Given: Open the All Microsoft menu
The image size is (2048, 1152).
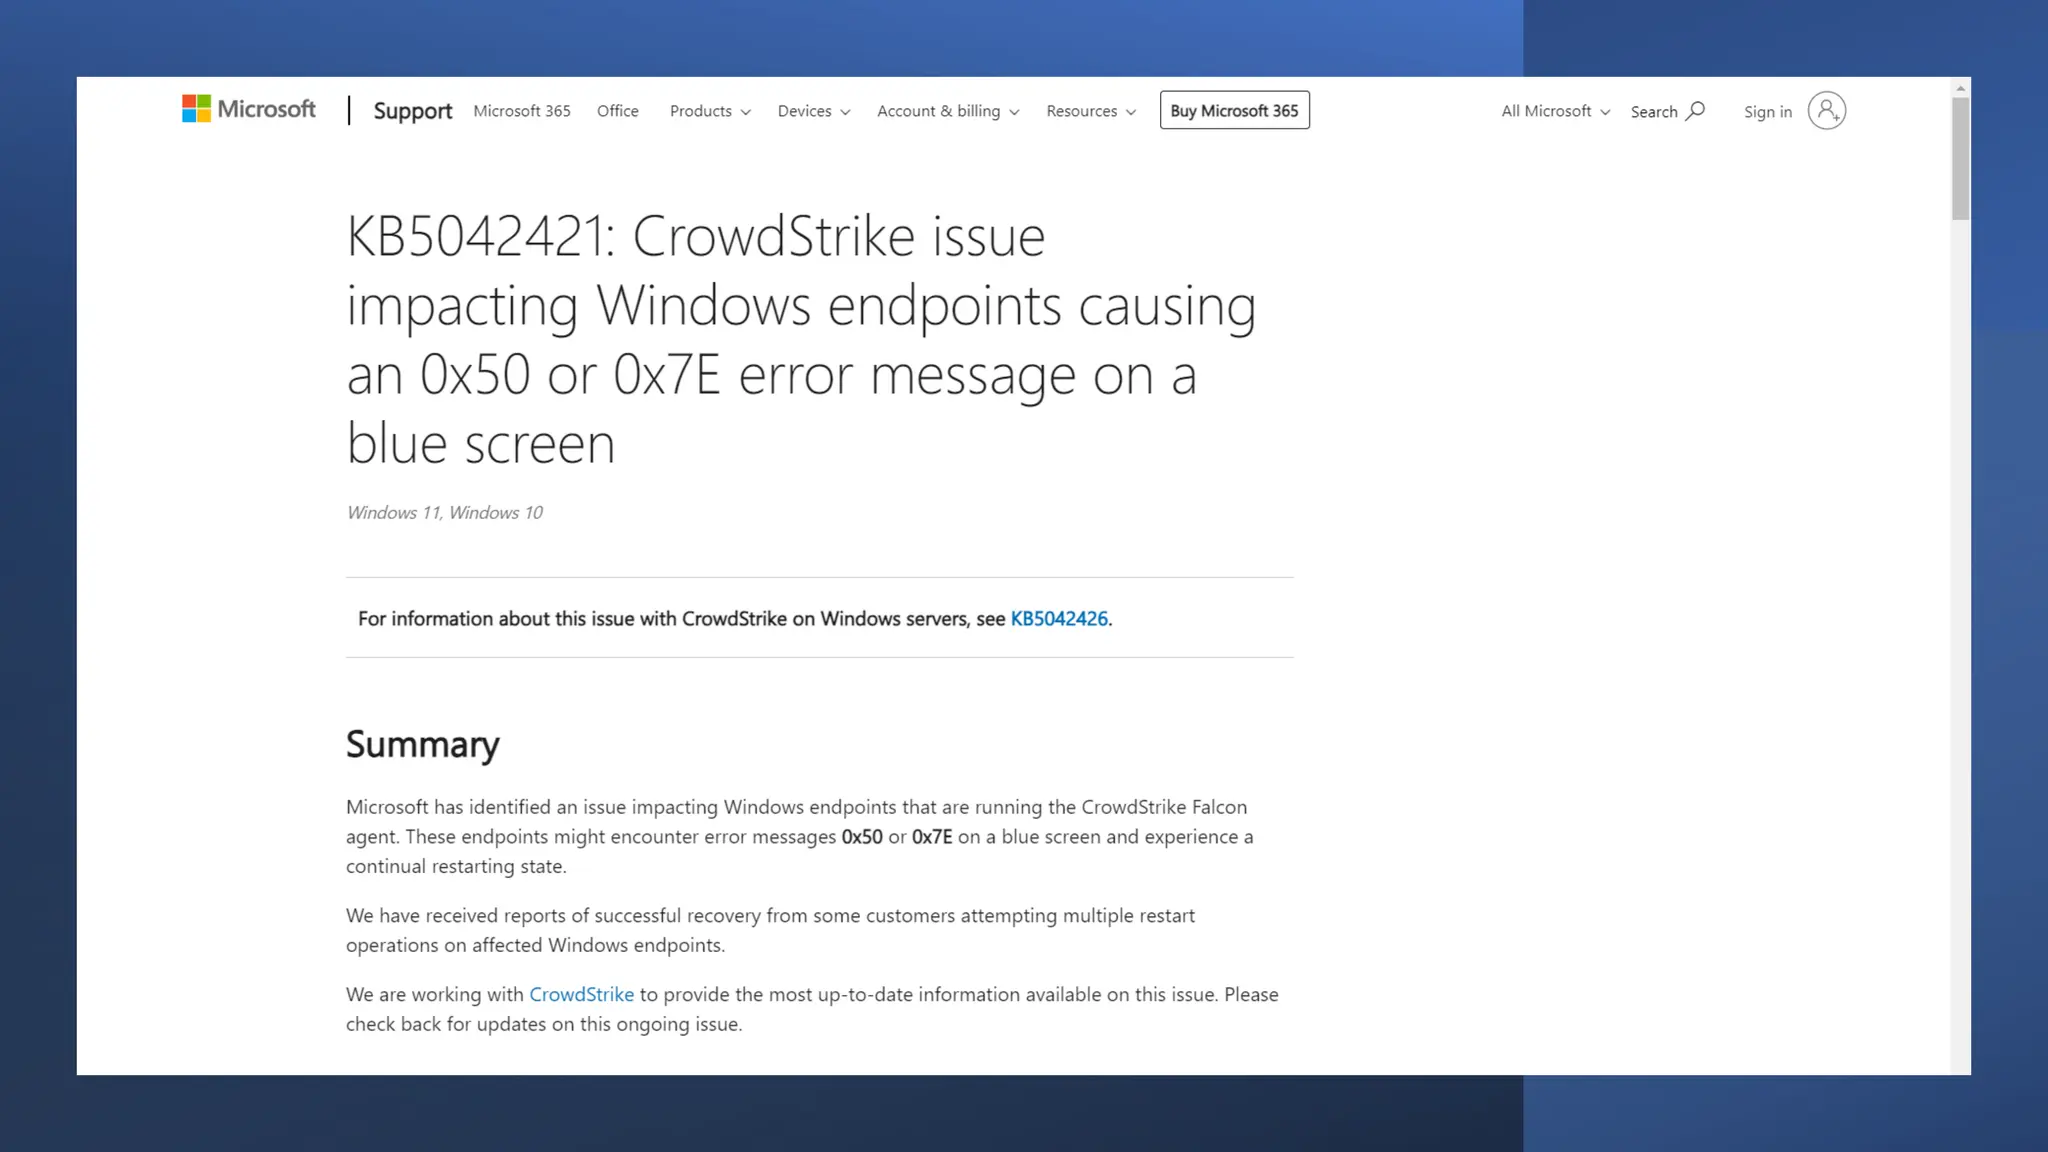Looking at the screenshot, I should [1555, 111].
